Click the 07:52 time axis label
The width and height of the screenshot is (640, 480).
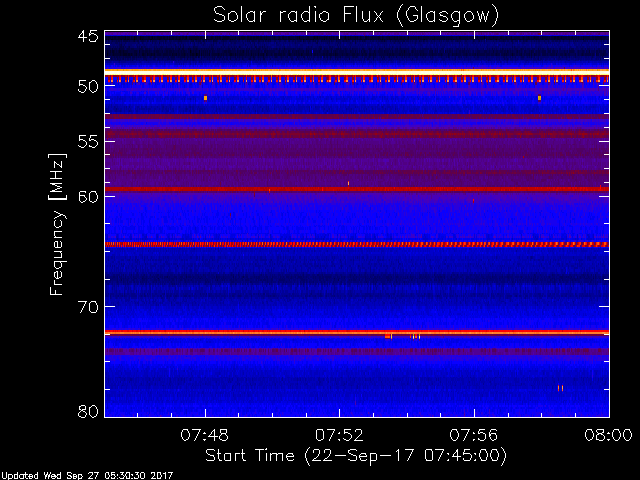coord(339,435)
